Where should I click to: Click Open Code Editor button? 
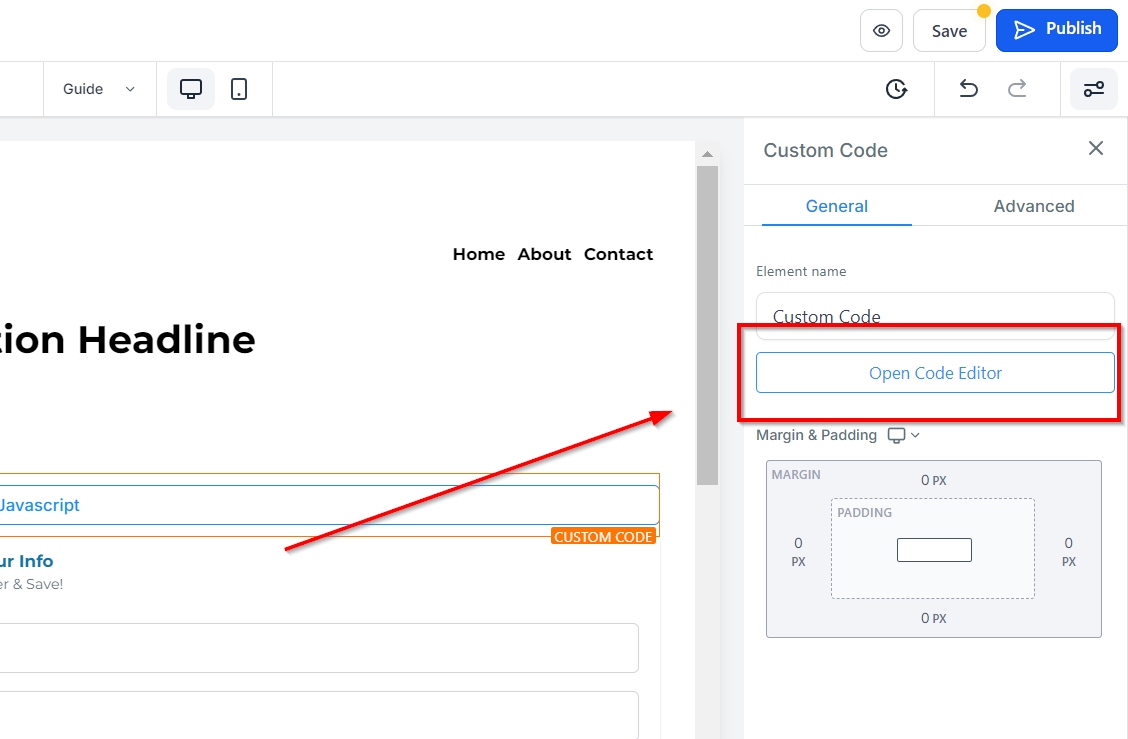pyautogui.click(x=935, y=373)
